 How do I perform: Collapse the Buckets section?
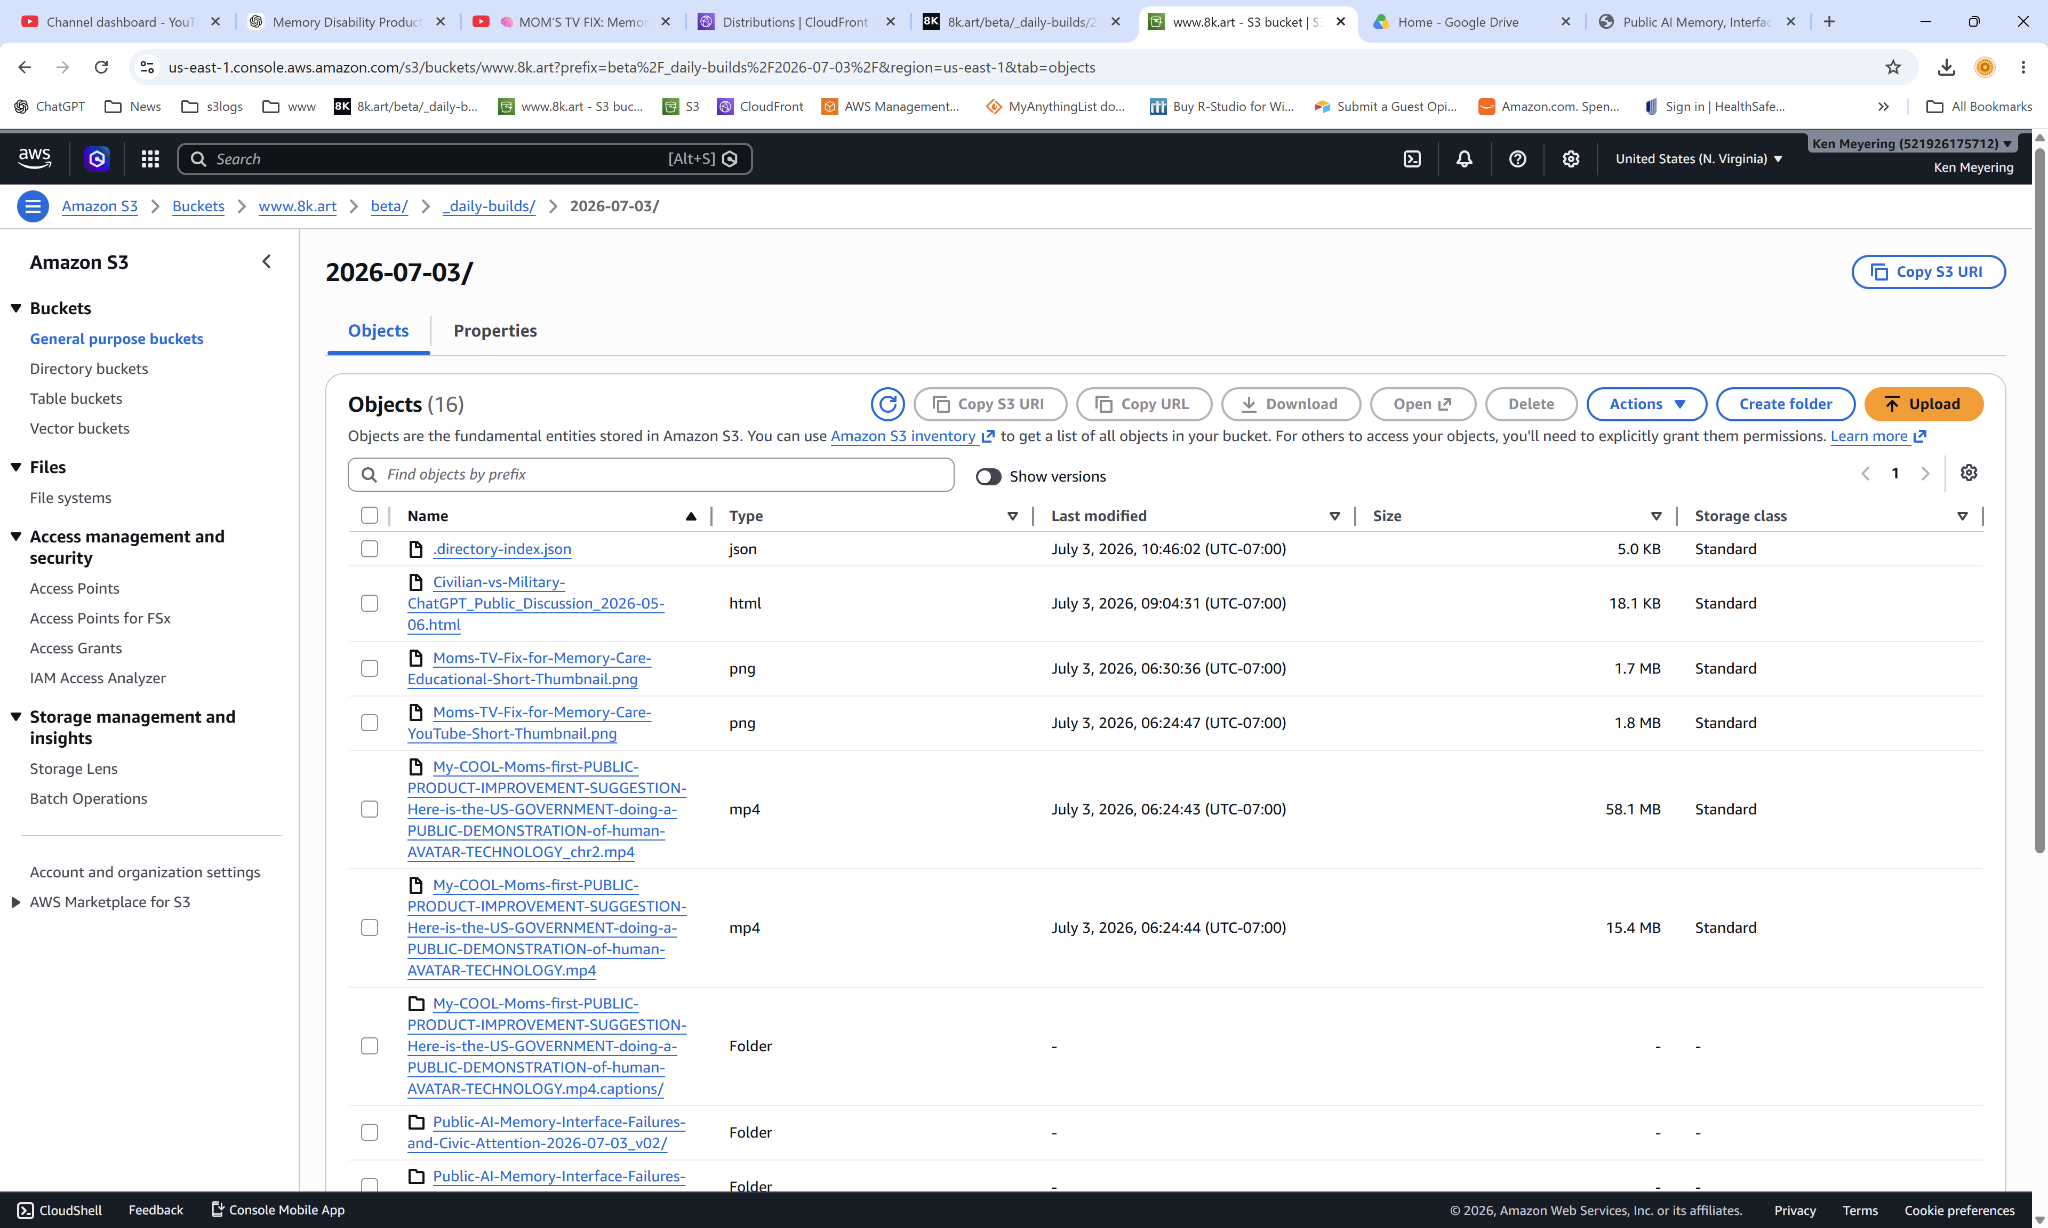click(x=16, y=308)
